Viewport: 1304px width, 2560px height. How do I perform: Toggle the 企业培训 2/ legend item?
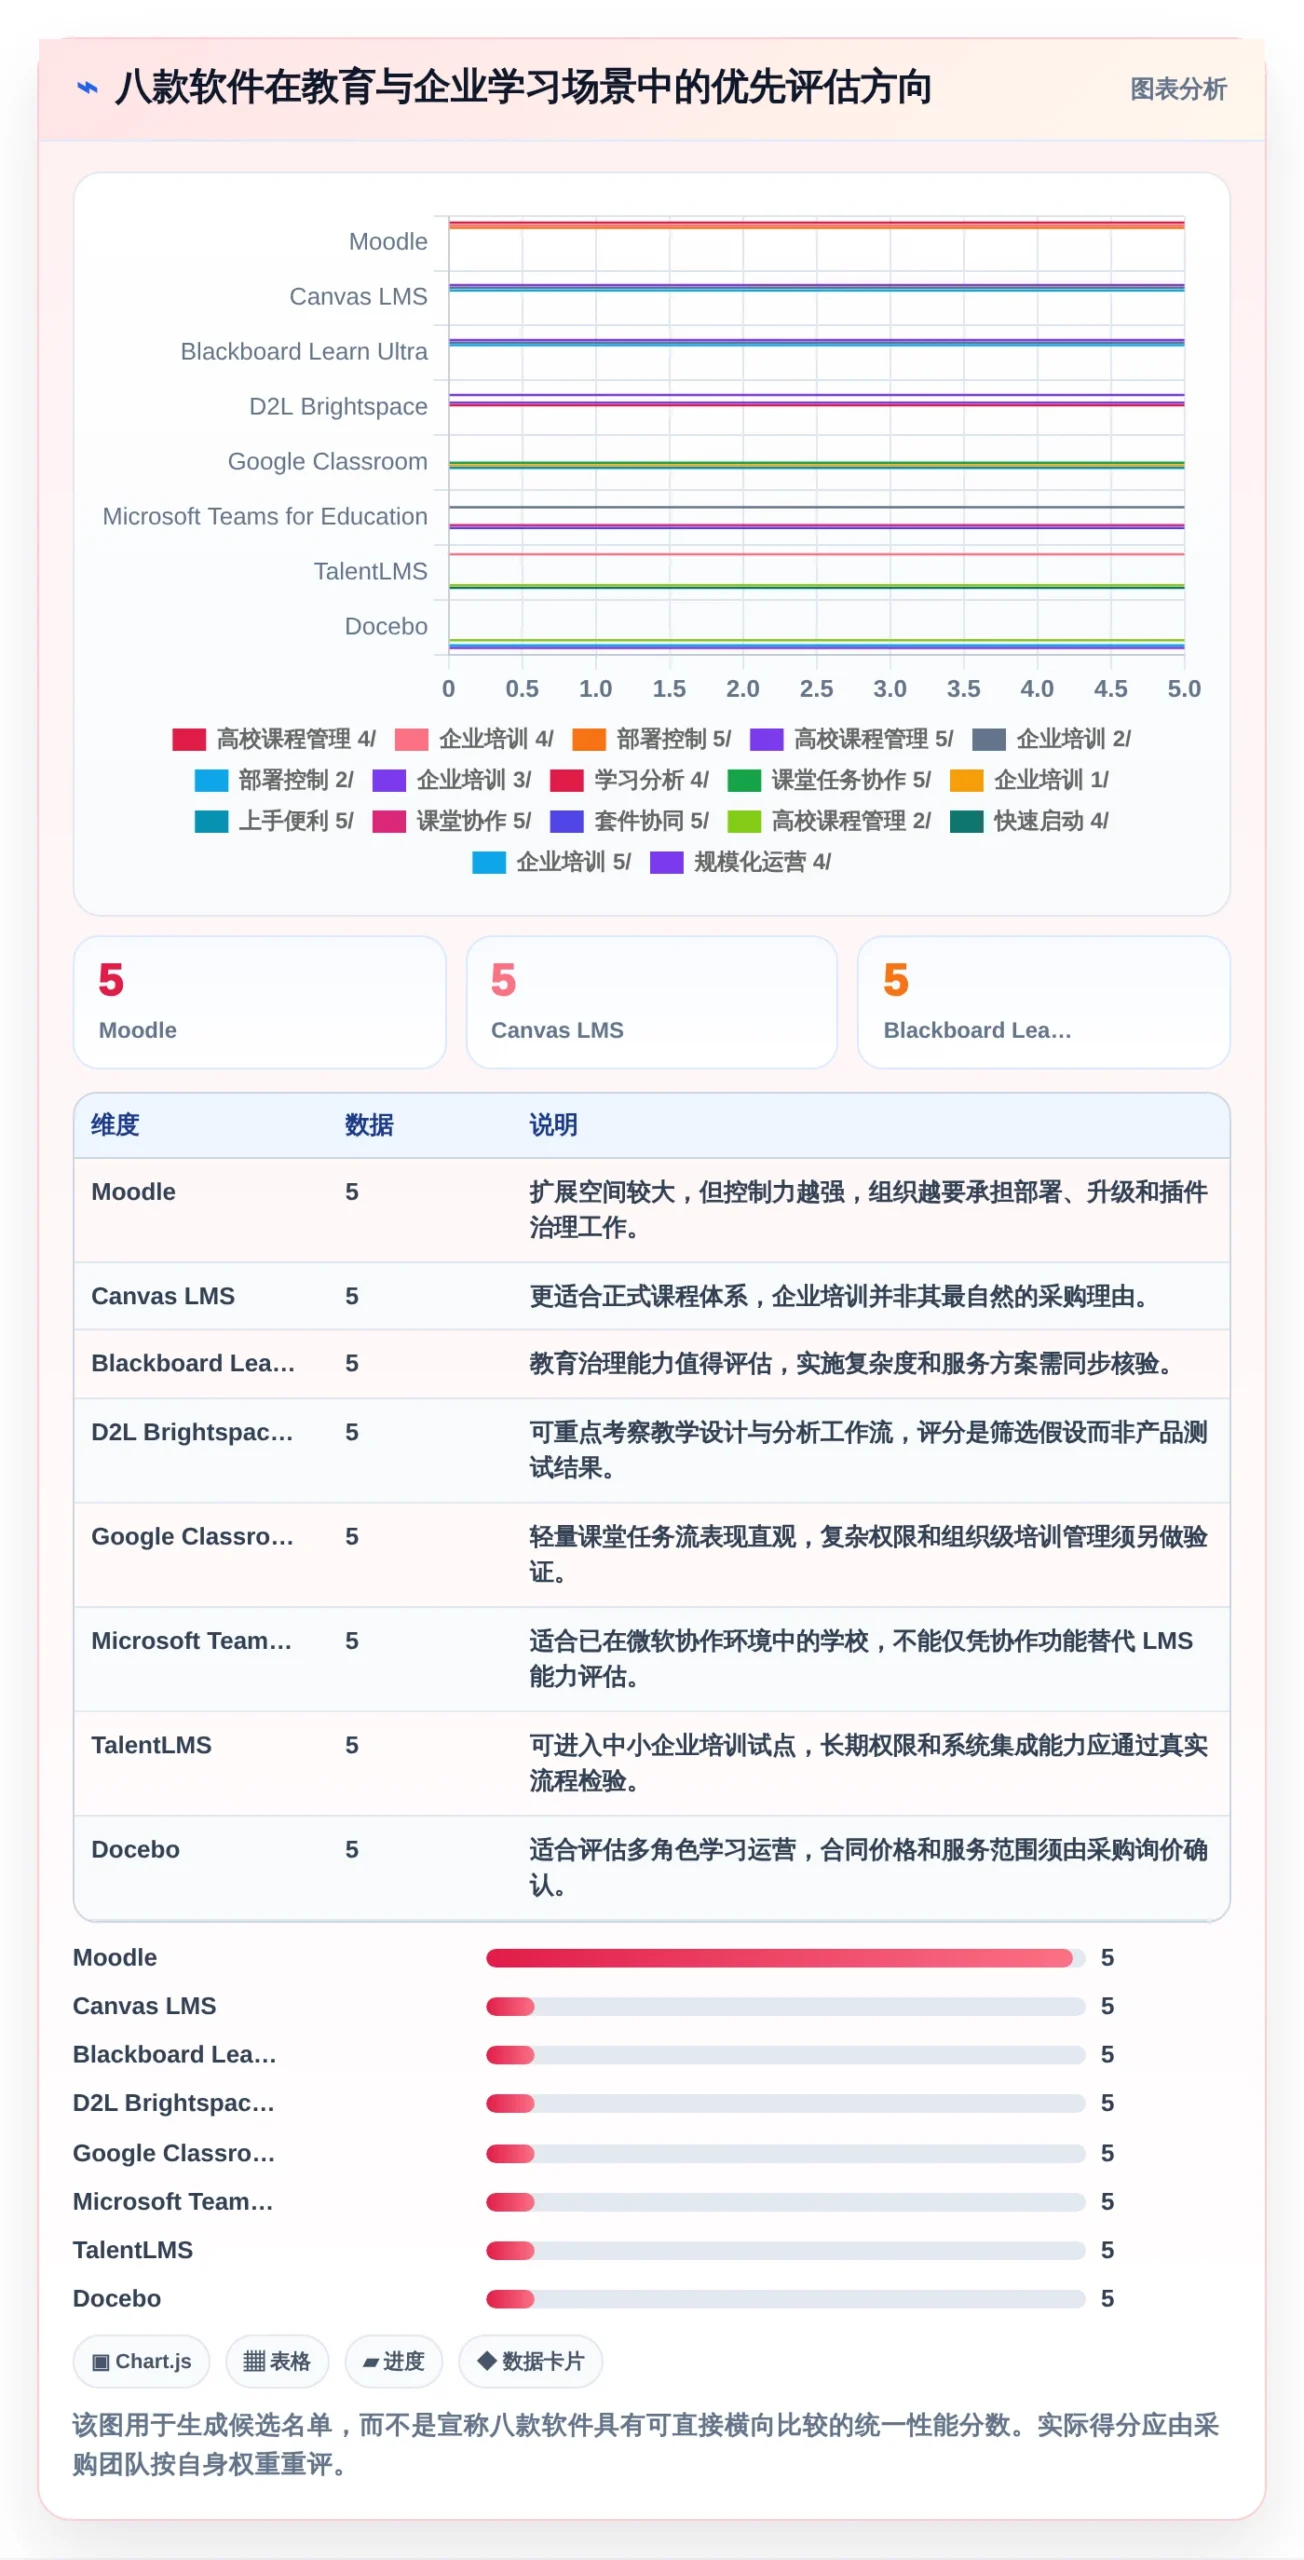1052,739
